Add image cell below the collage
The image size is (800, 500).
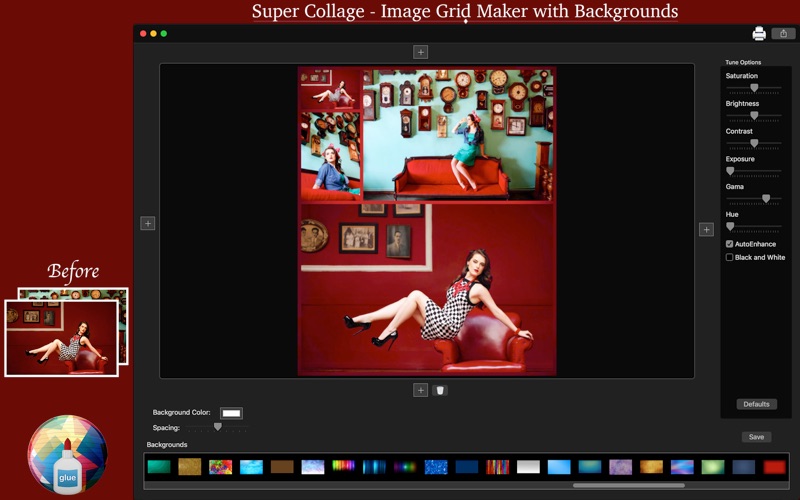420,390
